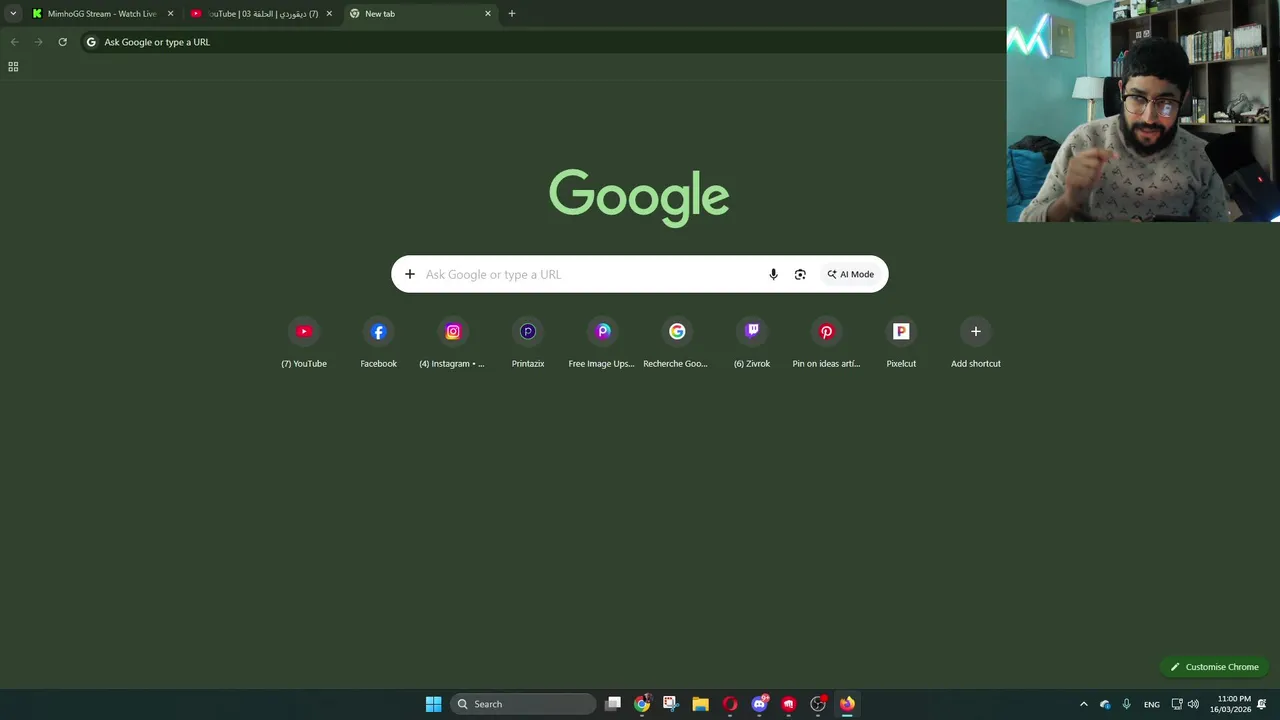Click the microphone tray icon
Image resolution: width=1280 pixels, height=720 pixels.
point(1127,704)
